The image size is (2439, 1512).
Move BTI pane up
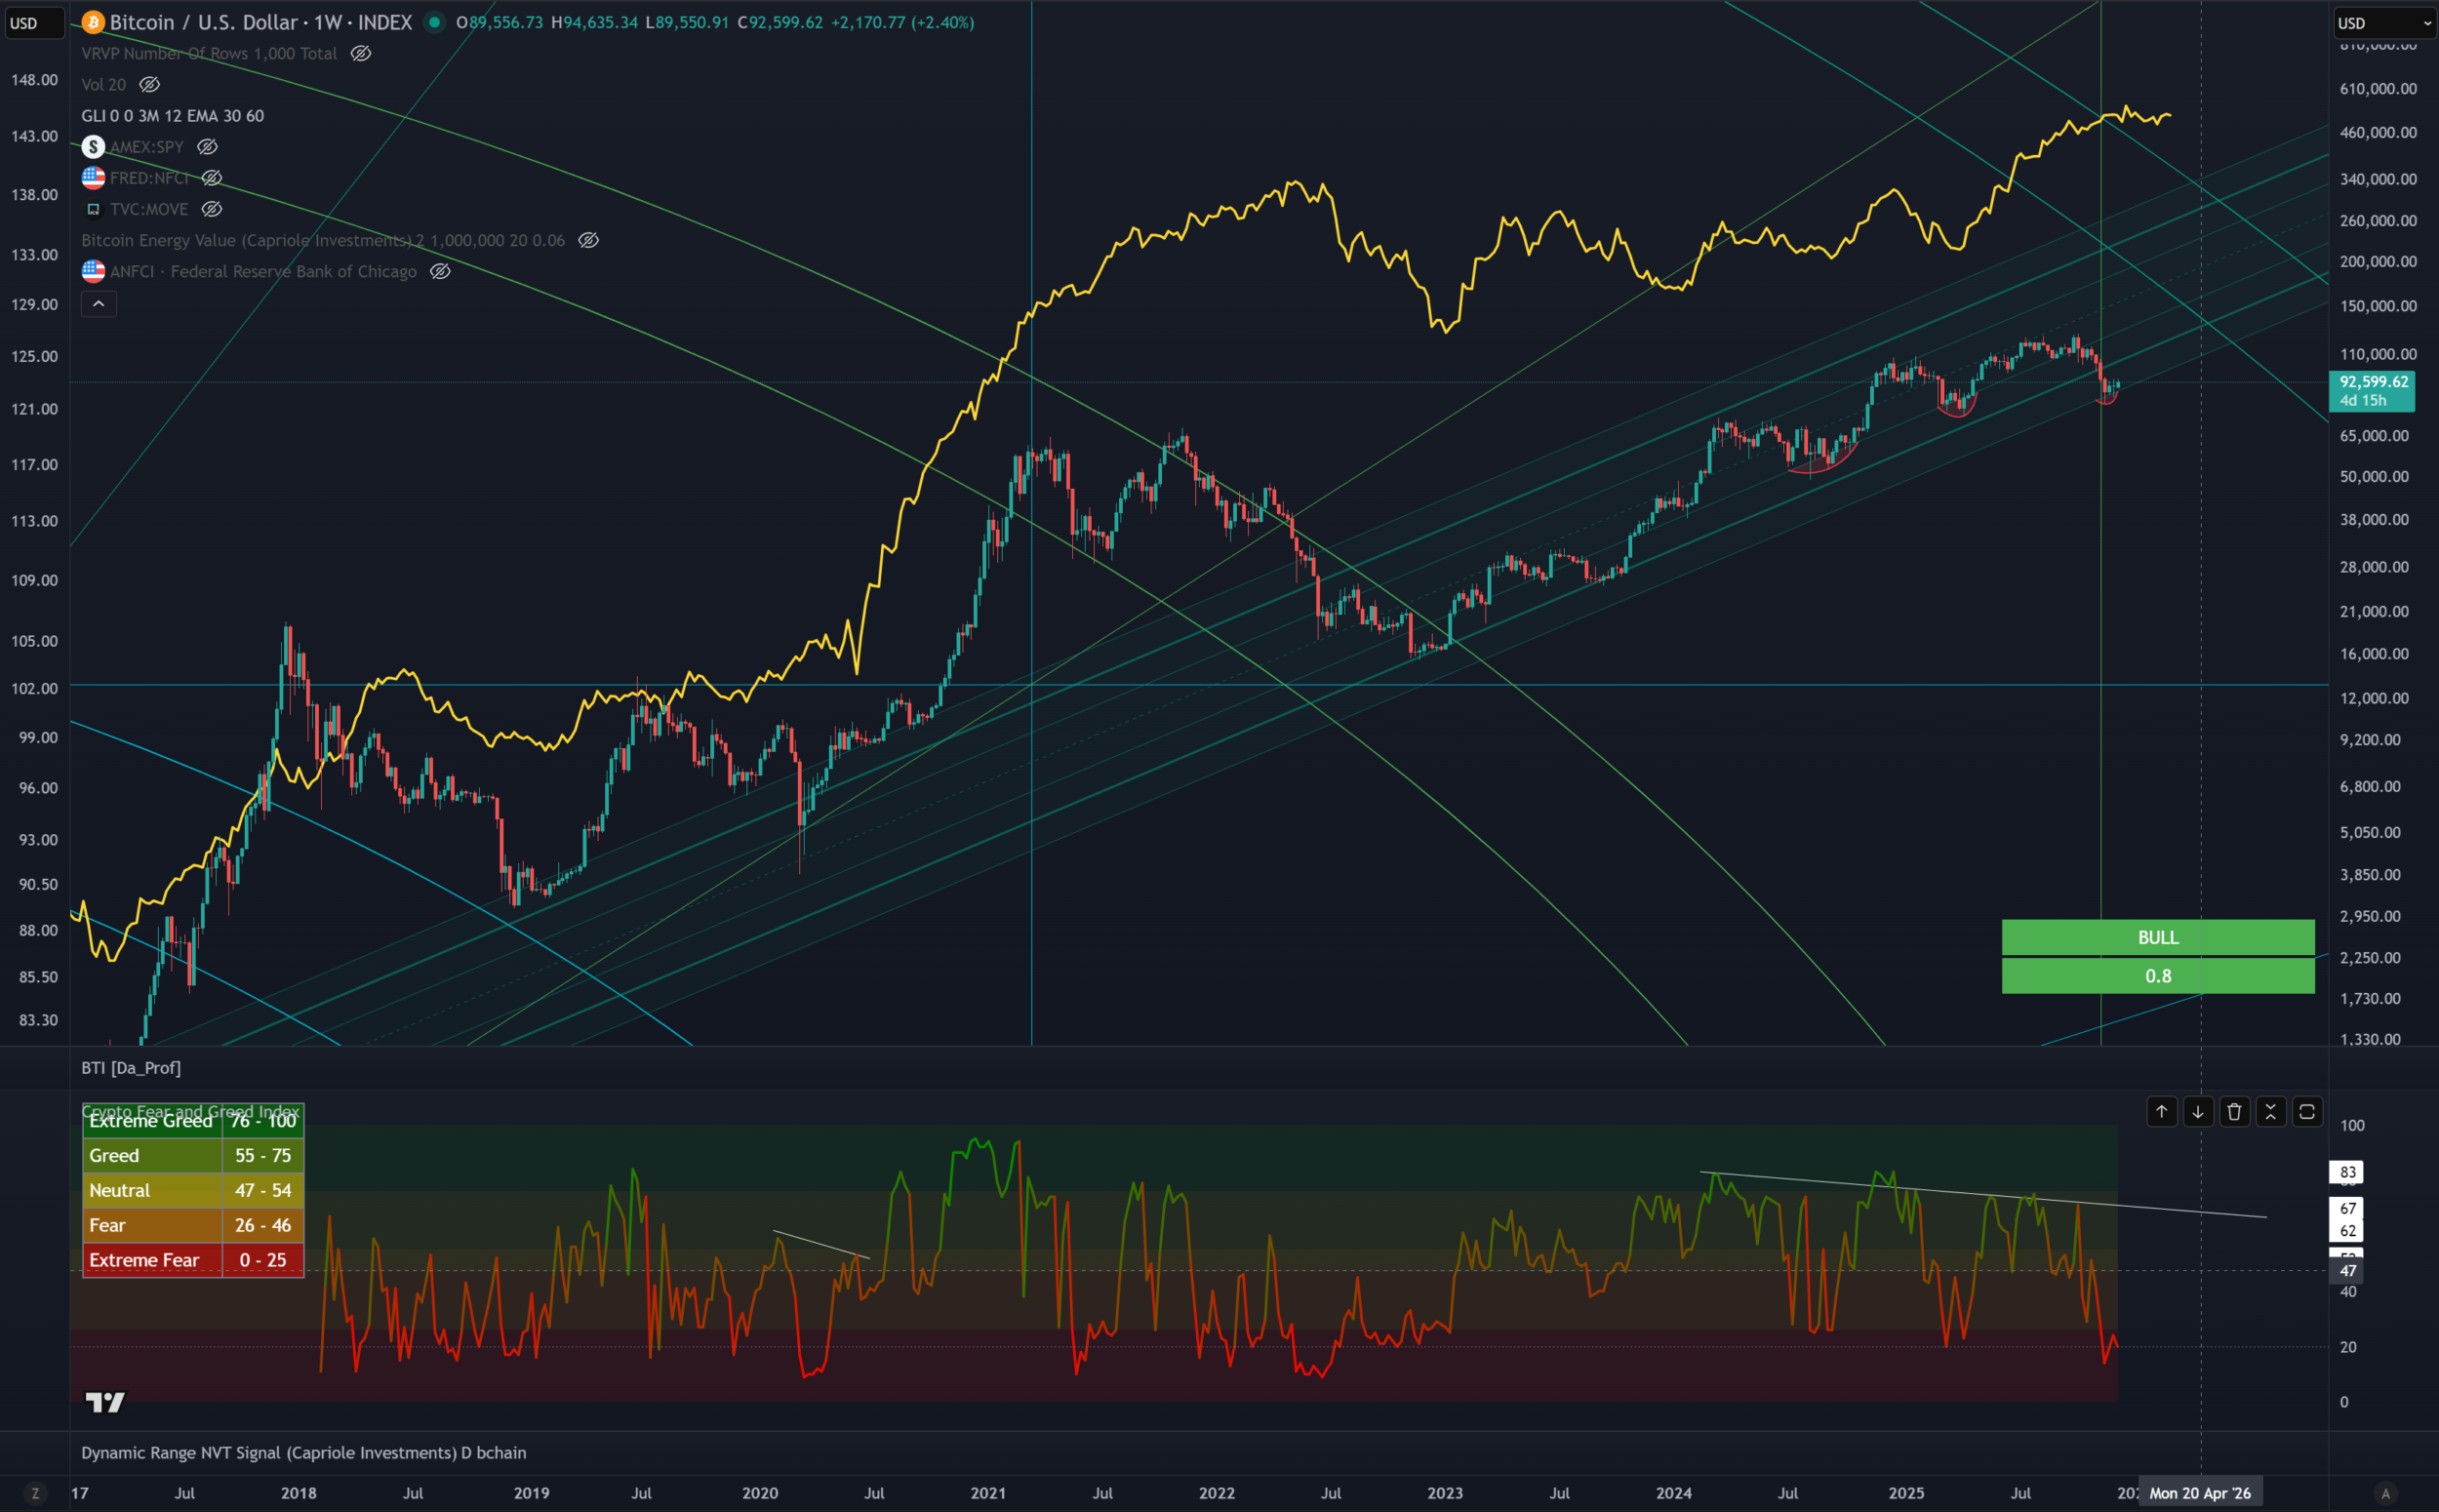[2161, 1111]
